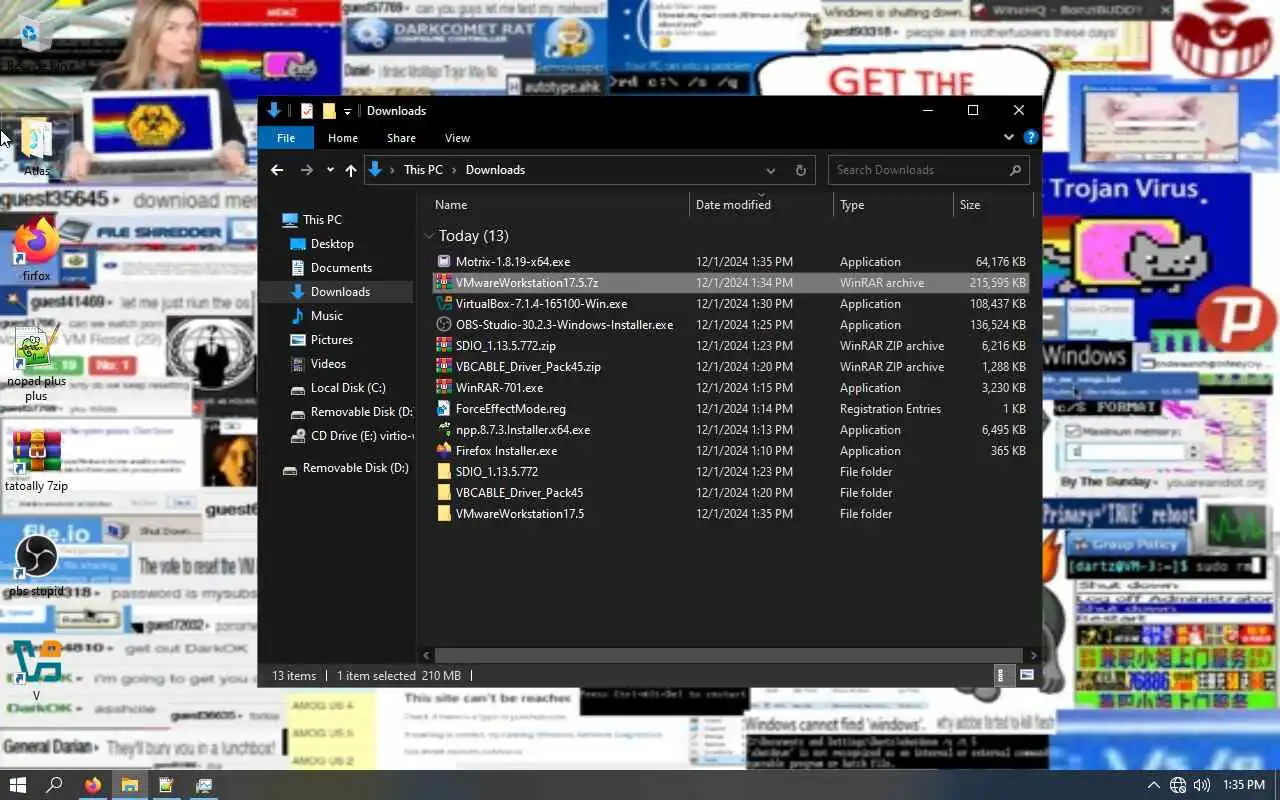Screen dimensions: 1280x800
Task: Select the VirtualBox-7.1.4-165100-Win.exe file icon
Action: point(445,304)
